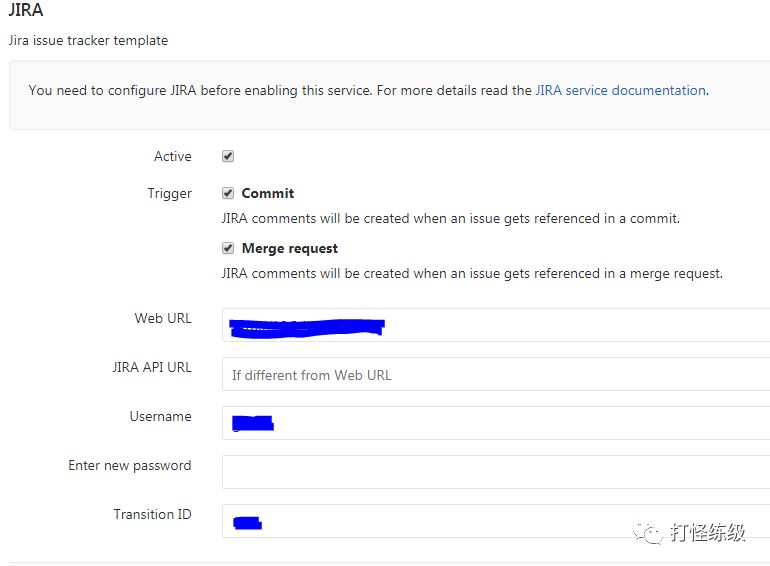Focus the JIRA API URL field
Screen dimensions: 770x566
[x=496, y=374]
